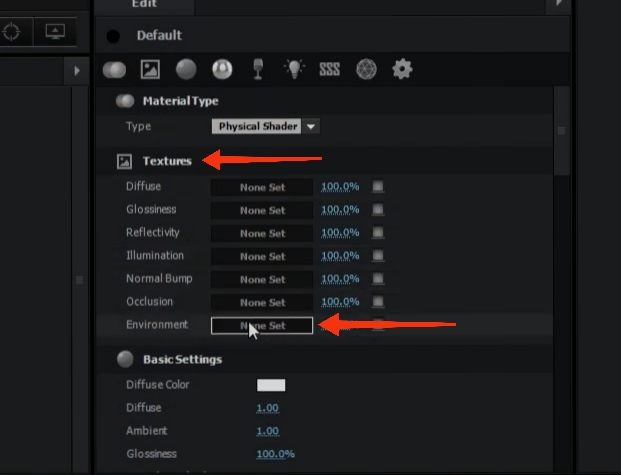Toggle the Occlusion texture checkbox
This screenshot has width=621, height=475.
pyautogui.click(x=379, y=302)
